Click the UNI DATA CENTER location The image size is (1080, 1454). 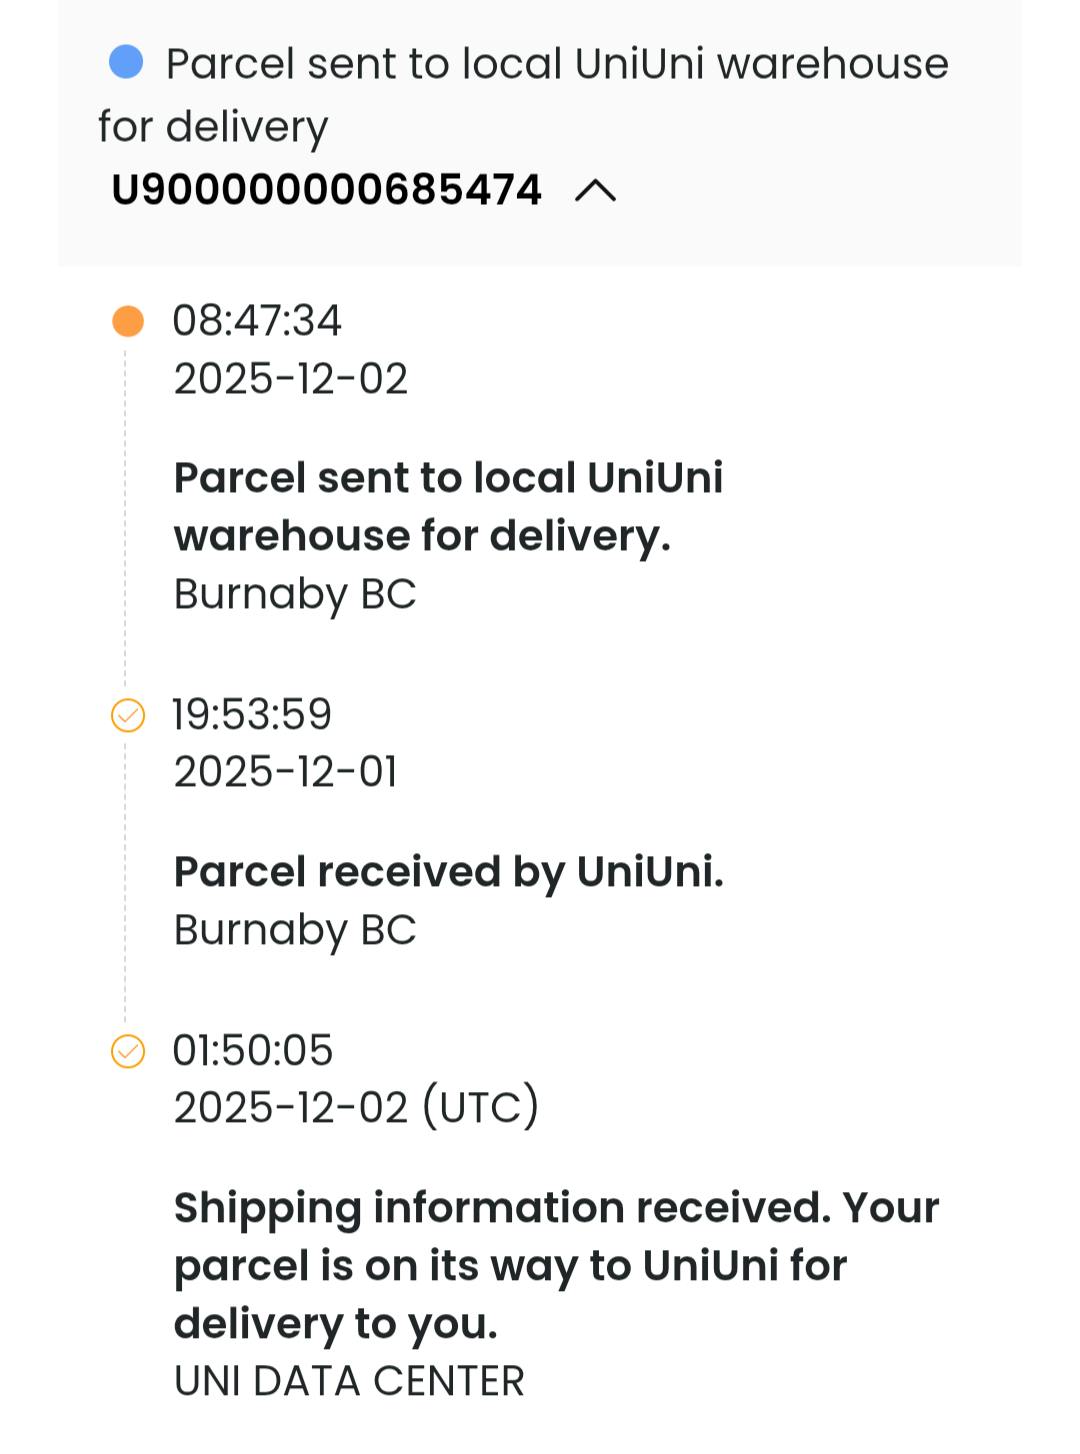click(349, 1381)
